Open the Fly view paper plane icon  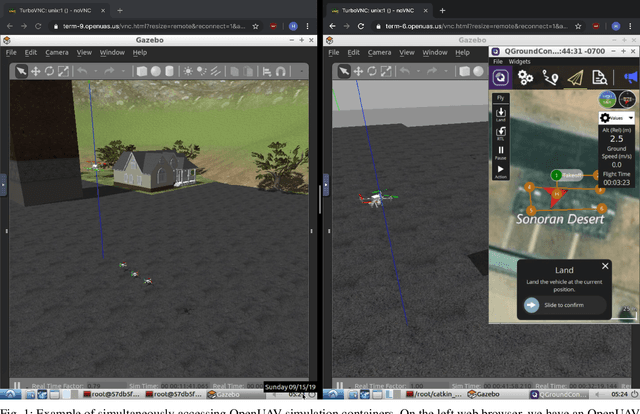(575, 78)
